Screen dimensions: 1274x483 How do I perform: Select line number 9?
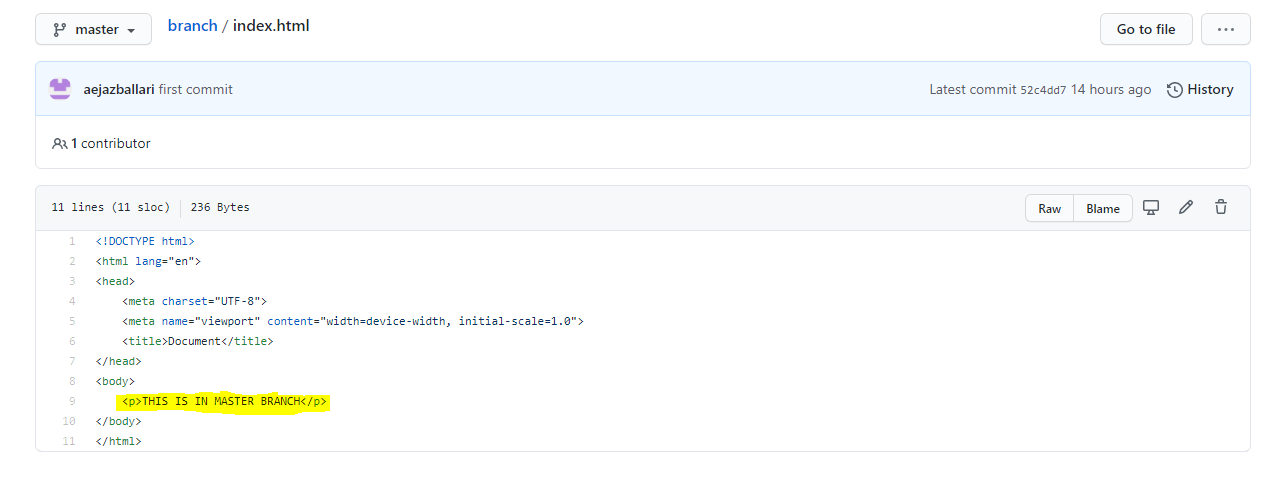coord(71,401)
